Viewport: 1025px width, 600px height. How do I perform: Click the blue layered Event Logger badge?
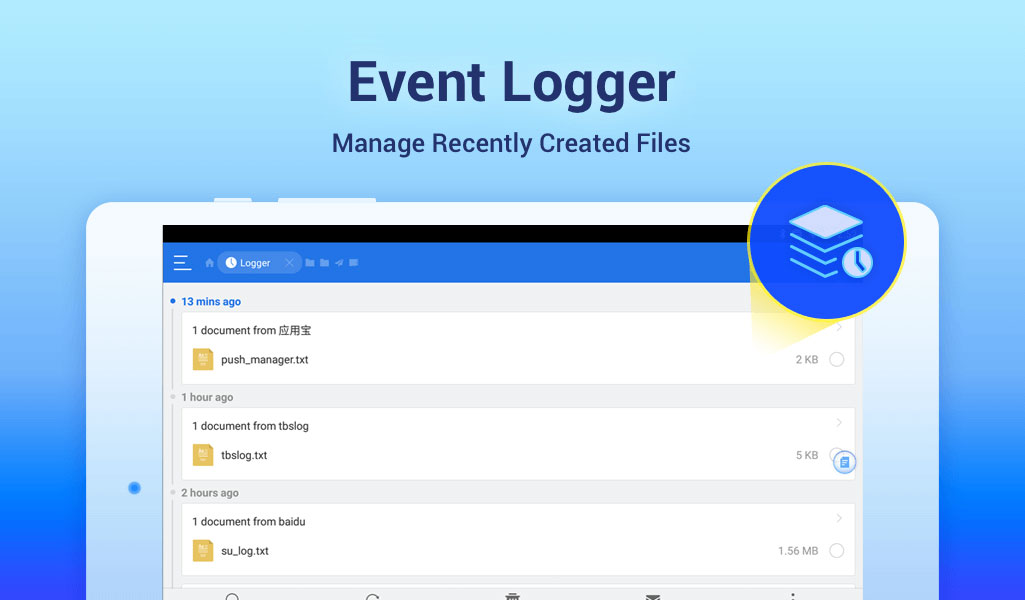click(825, 241)
